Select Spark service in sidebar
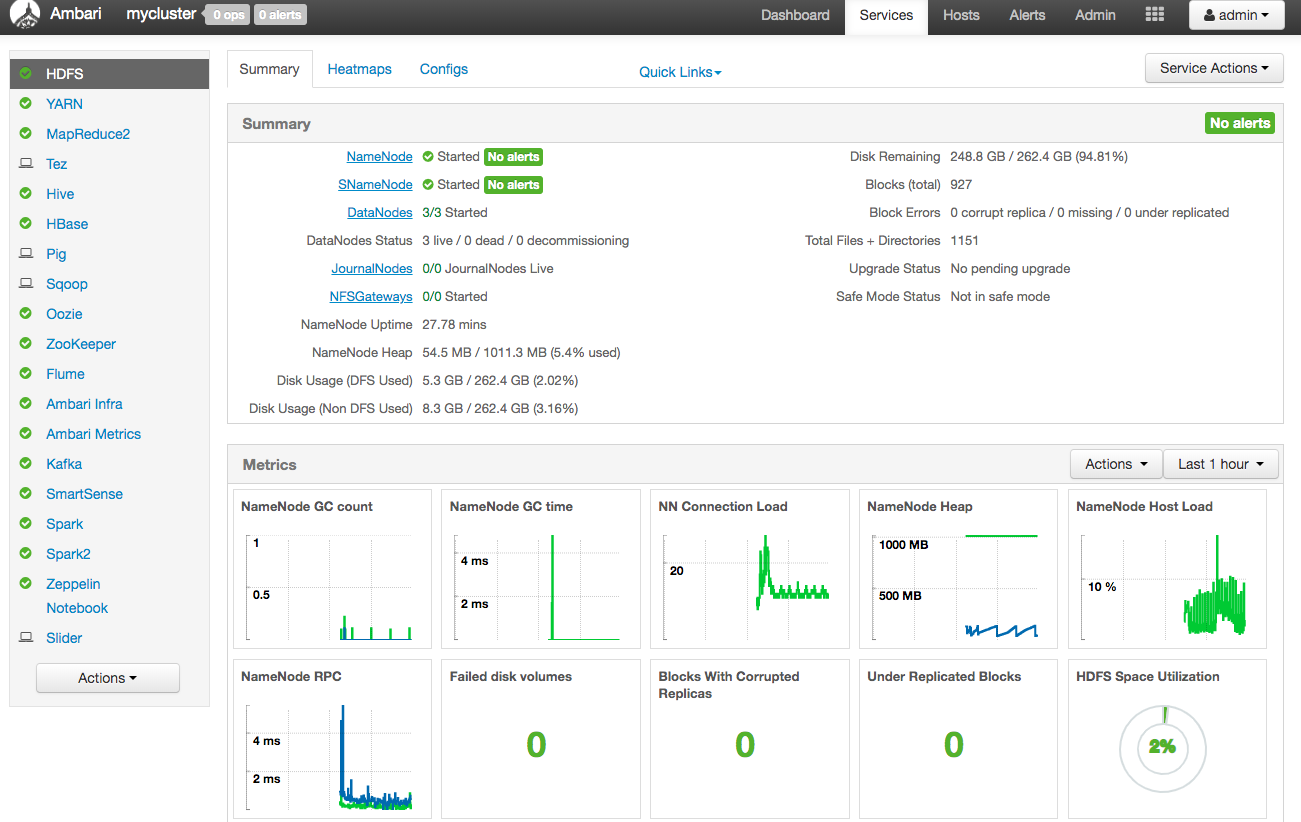 [x=64, y=524]
